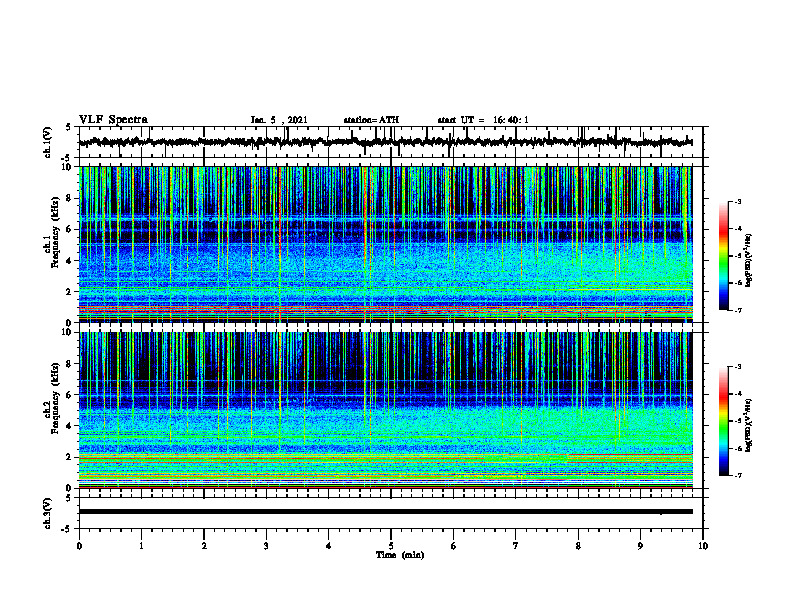The width and height of the screenshot is (792, 612).
Task: Click the ch.3 flat black voltage trace
Action: (x=385, y=512)
